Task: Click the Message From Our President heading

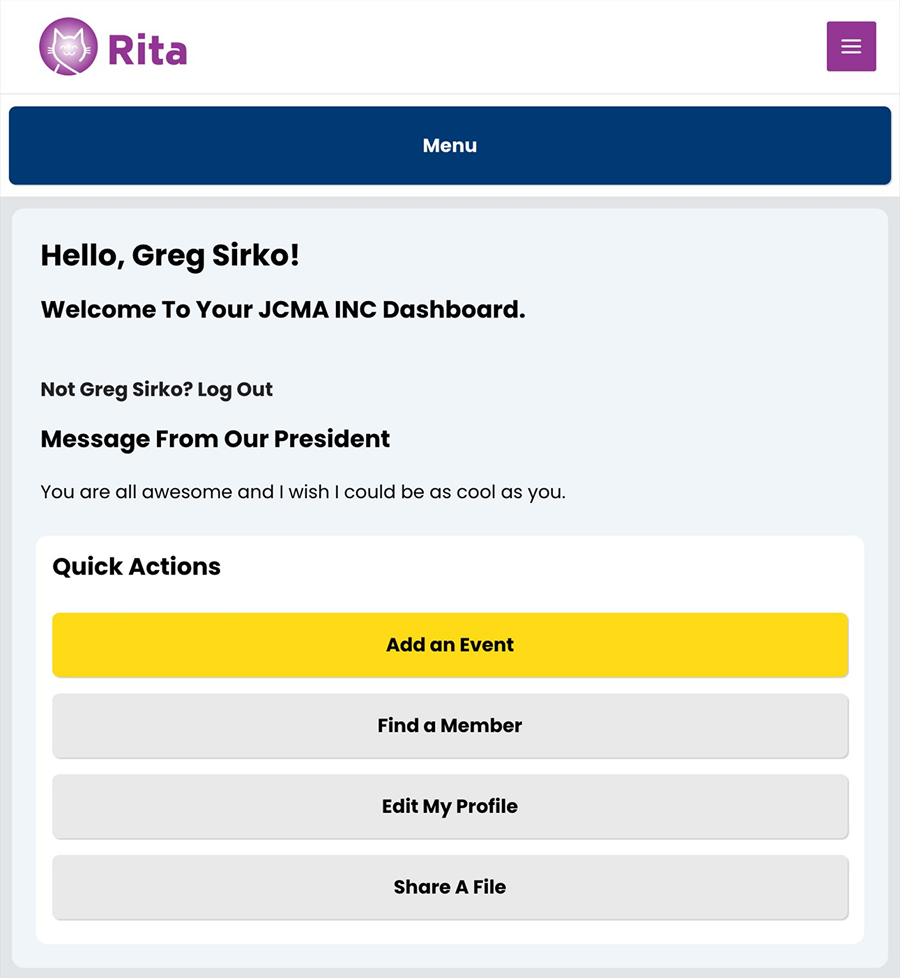Action: (215, 439)
